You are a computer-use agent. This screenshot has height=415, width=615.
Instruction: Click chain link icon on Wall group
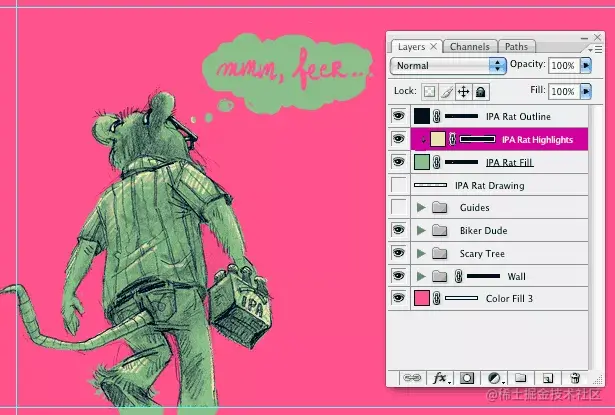tap(458, 276)
